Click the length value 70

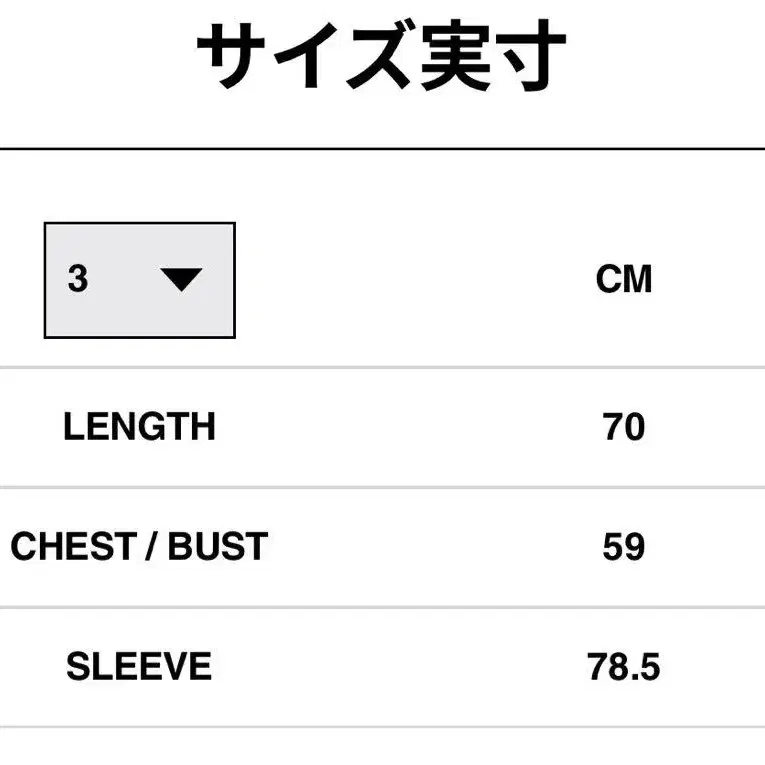[623, 428]
